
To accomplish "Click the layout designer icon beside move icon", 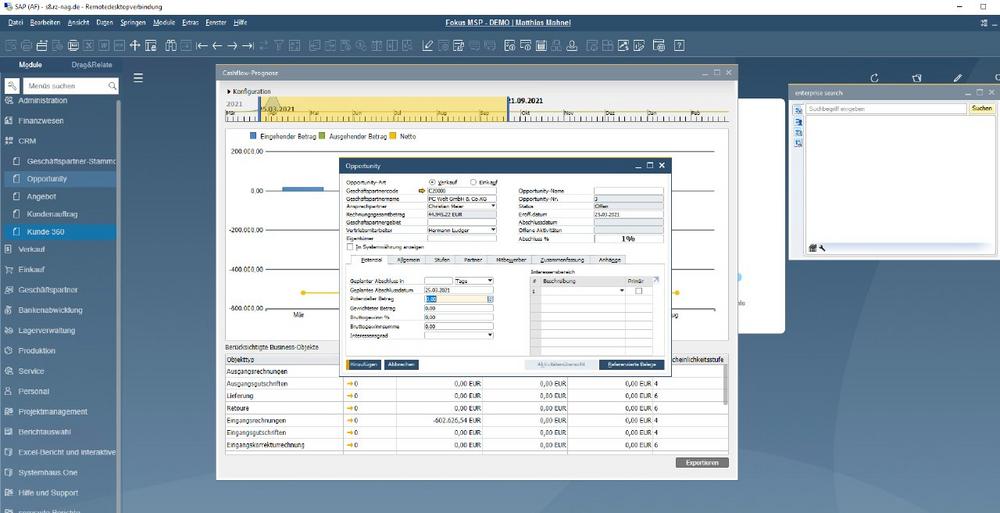I will [150, 45].
